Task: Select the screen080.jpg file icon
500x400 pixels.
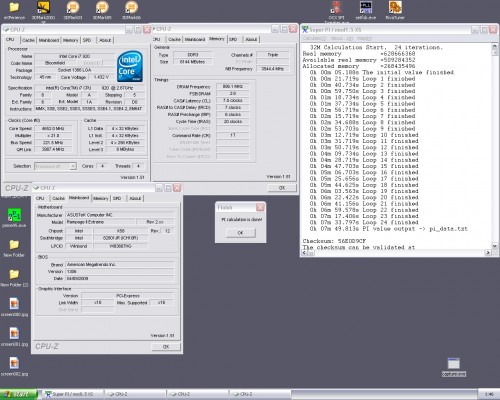Action: point(14,307)
